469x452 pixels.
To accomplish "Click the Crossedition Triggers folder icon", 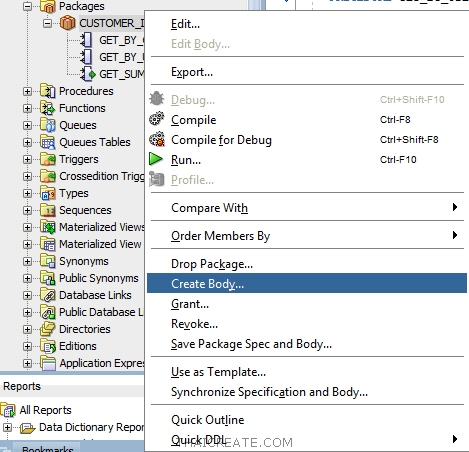I will click(48, 176).
